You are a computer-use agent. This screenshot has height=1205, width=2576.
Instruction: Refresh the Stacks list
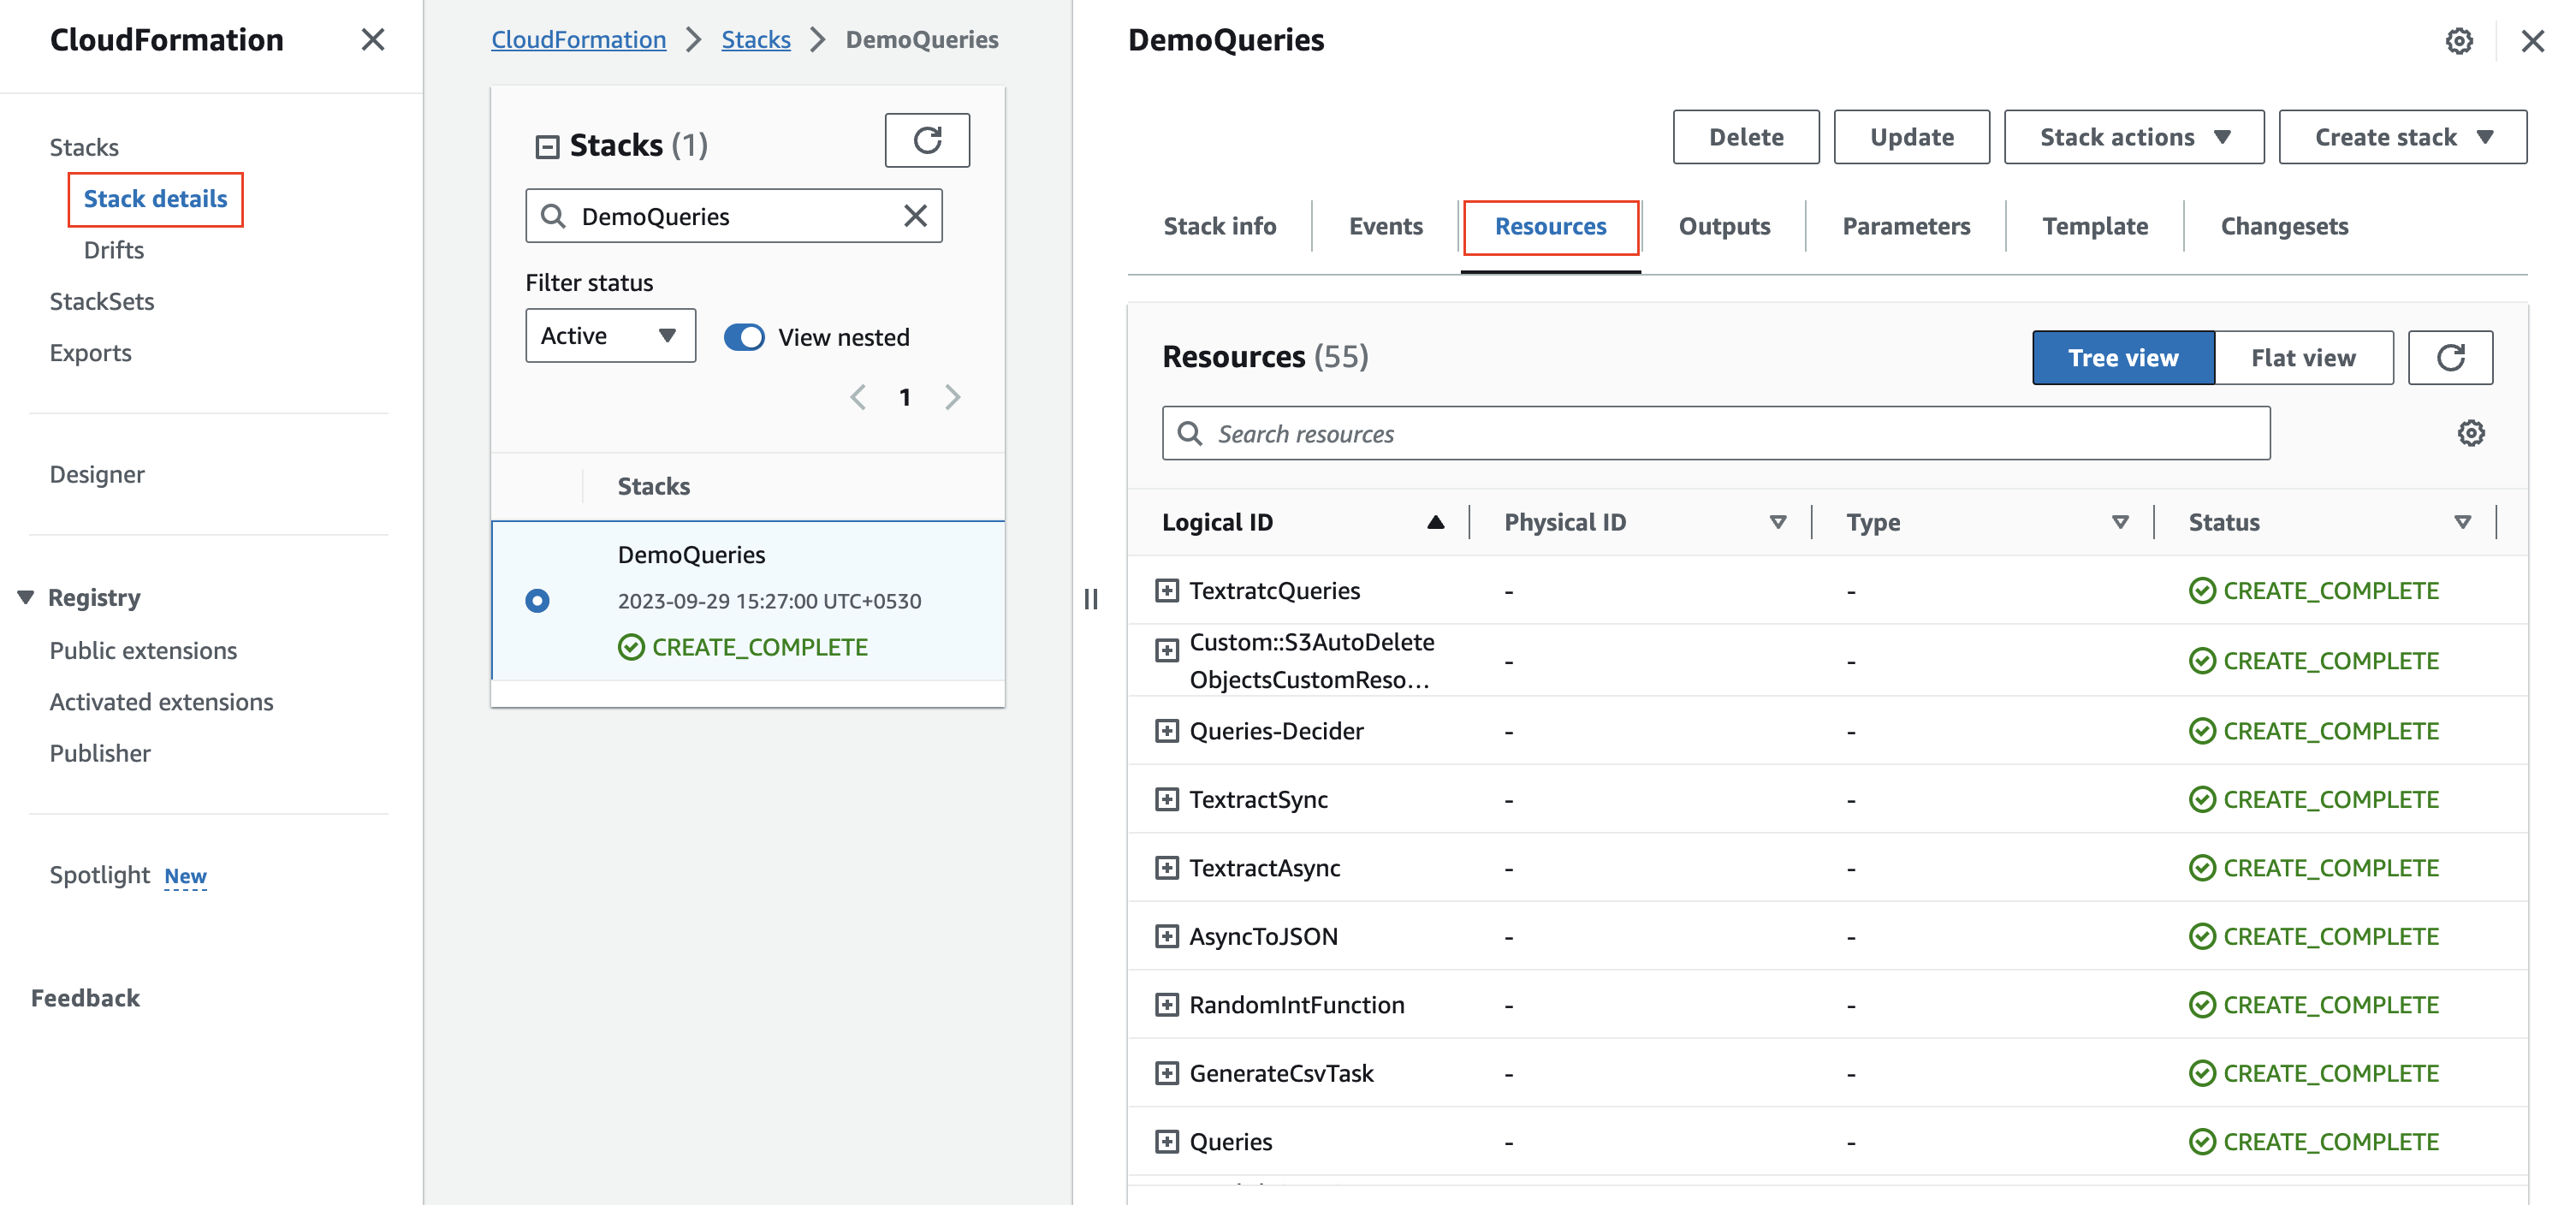tap(926, 140)
